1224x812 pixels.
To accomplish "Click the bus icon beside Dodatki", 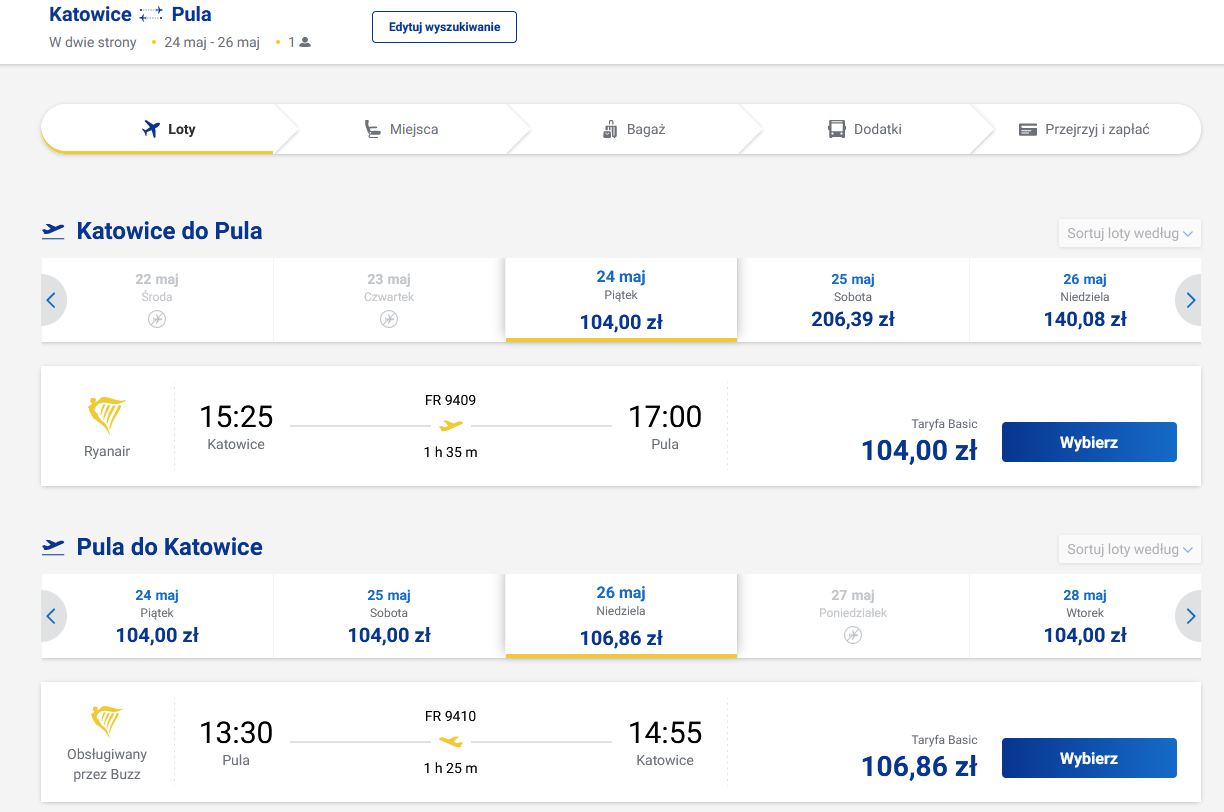I will [837, 129].
